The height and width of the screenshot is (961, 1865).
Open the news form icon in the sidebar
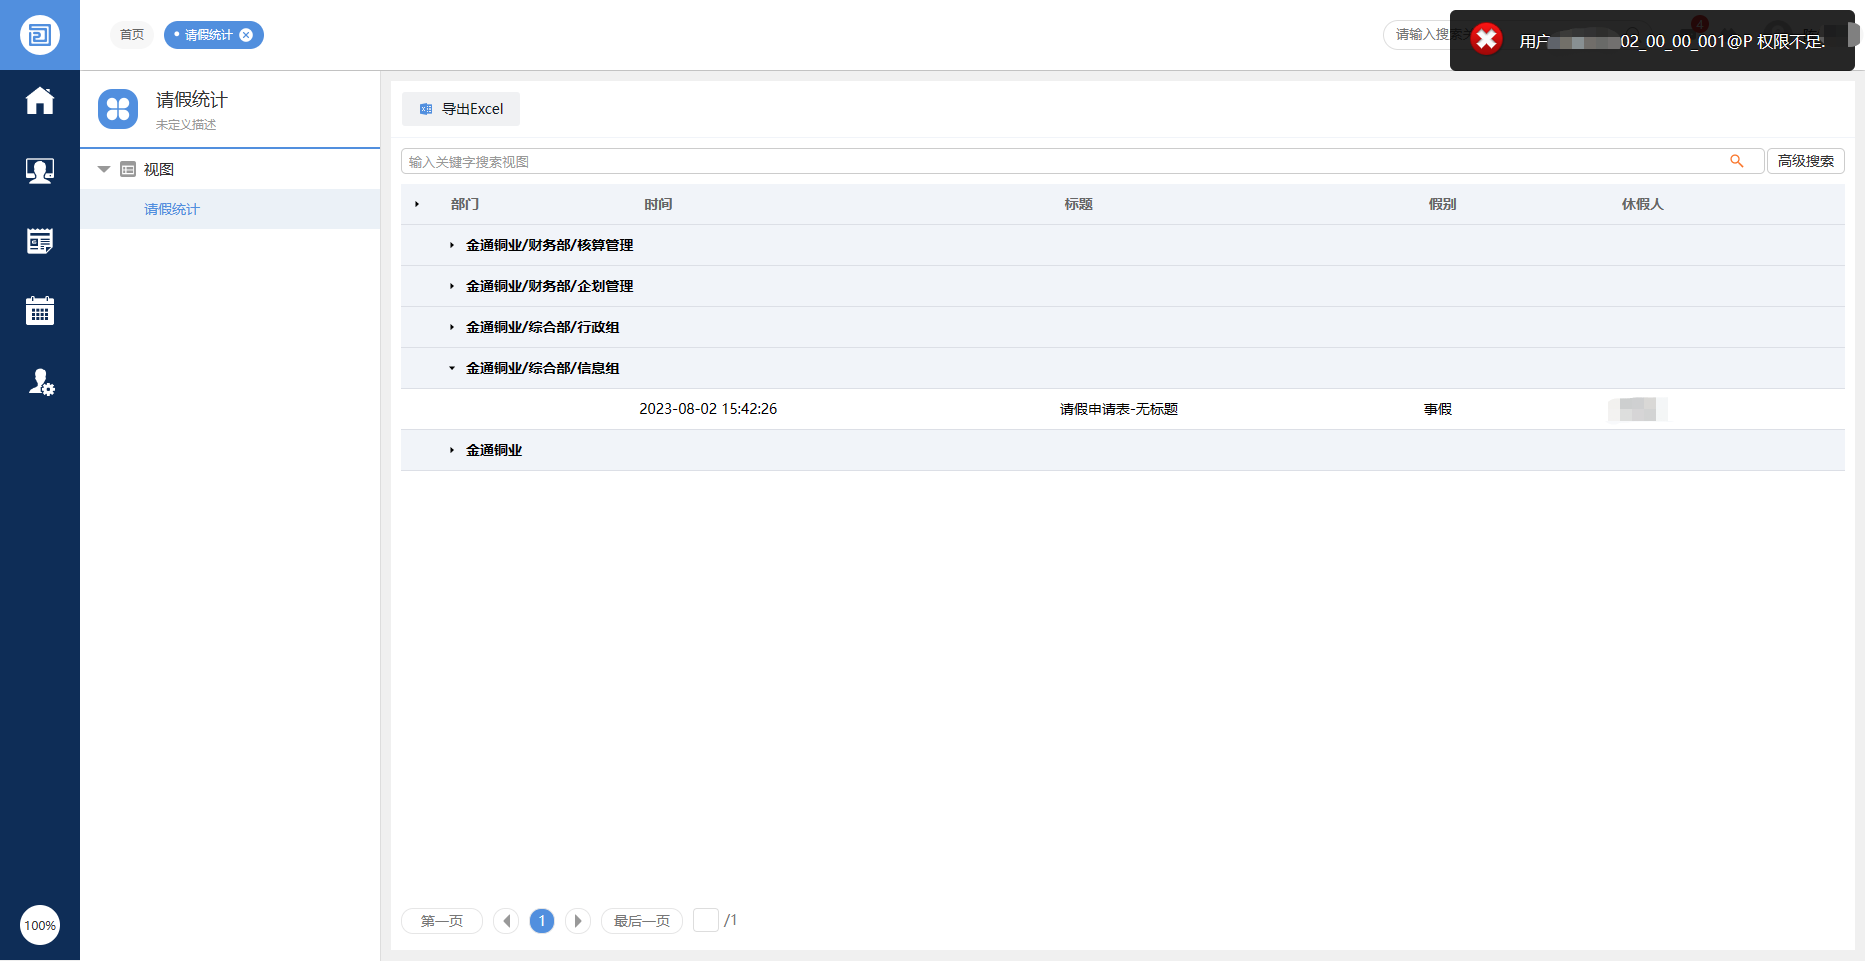click(x=40, y=241)
